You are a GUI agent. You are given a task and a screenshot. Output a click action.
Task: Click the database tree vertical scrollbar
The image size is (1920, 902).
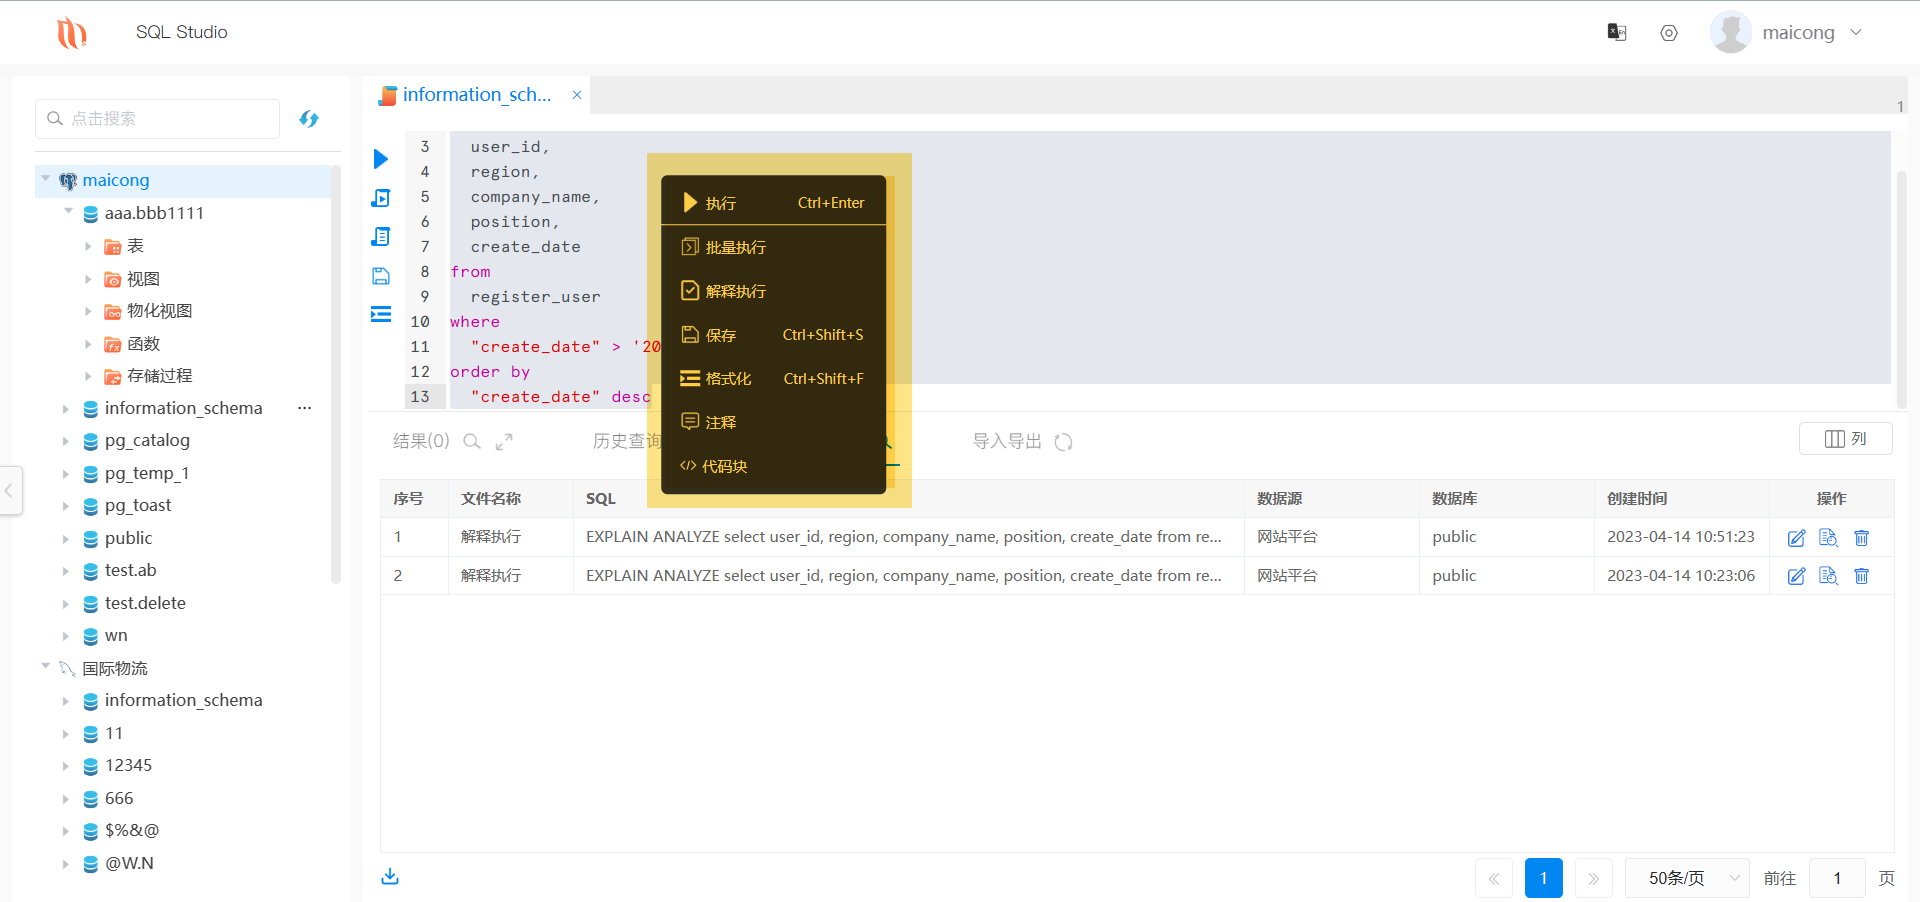point(336,375)
